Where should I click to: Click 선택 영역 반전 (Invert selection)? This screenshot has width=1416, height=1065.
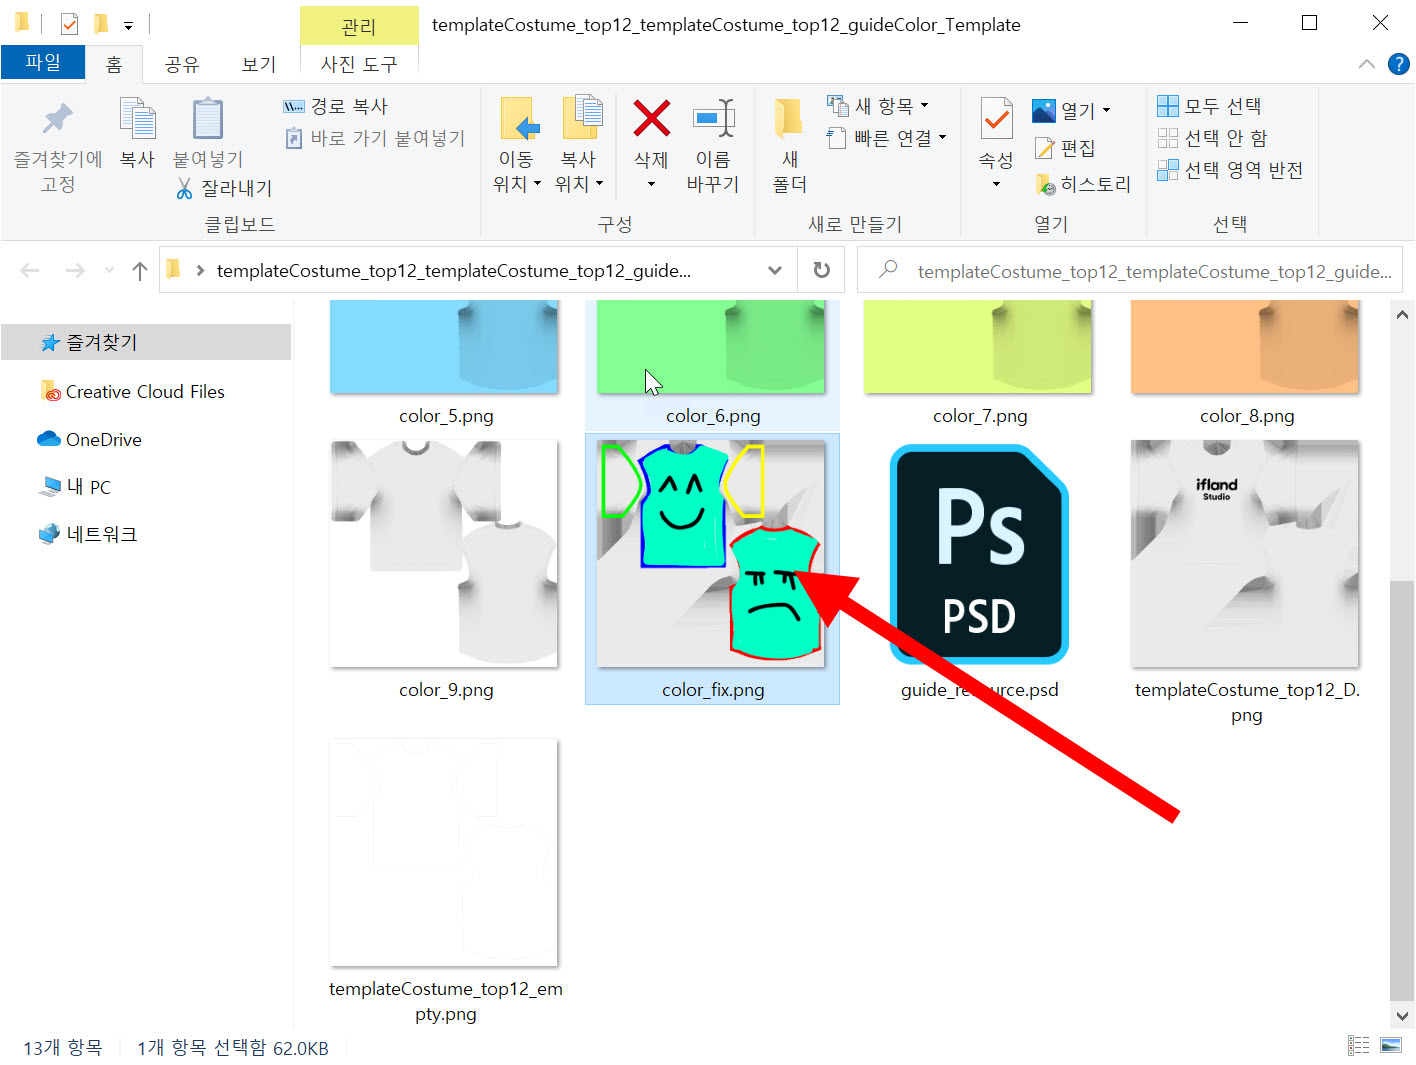(x=1230, y=170)
